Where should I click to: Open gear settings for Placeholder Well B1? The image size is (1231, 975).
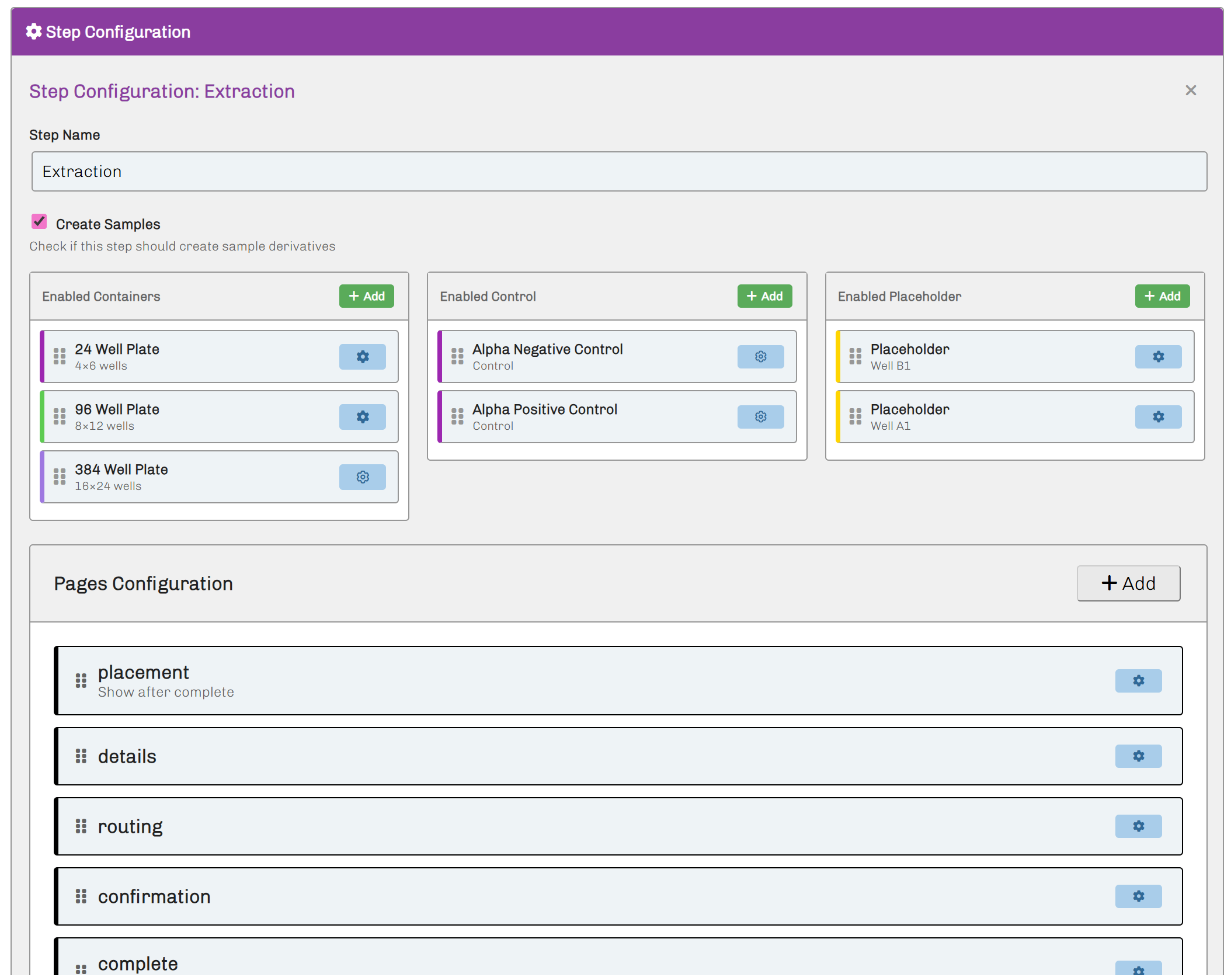1158,357
